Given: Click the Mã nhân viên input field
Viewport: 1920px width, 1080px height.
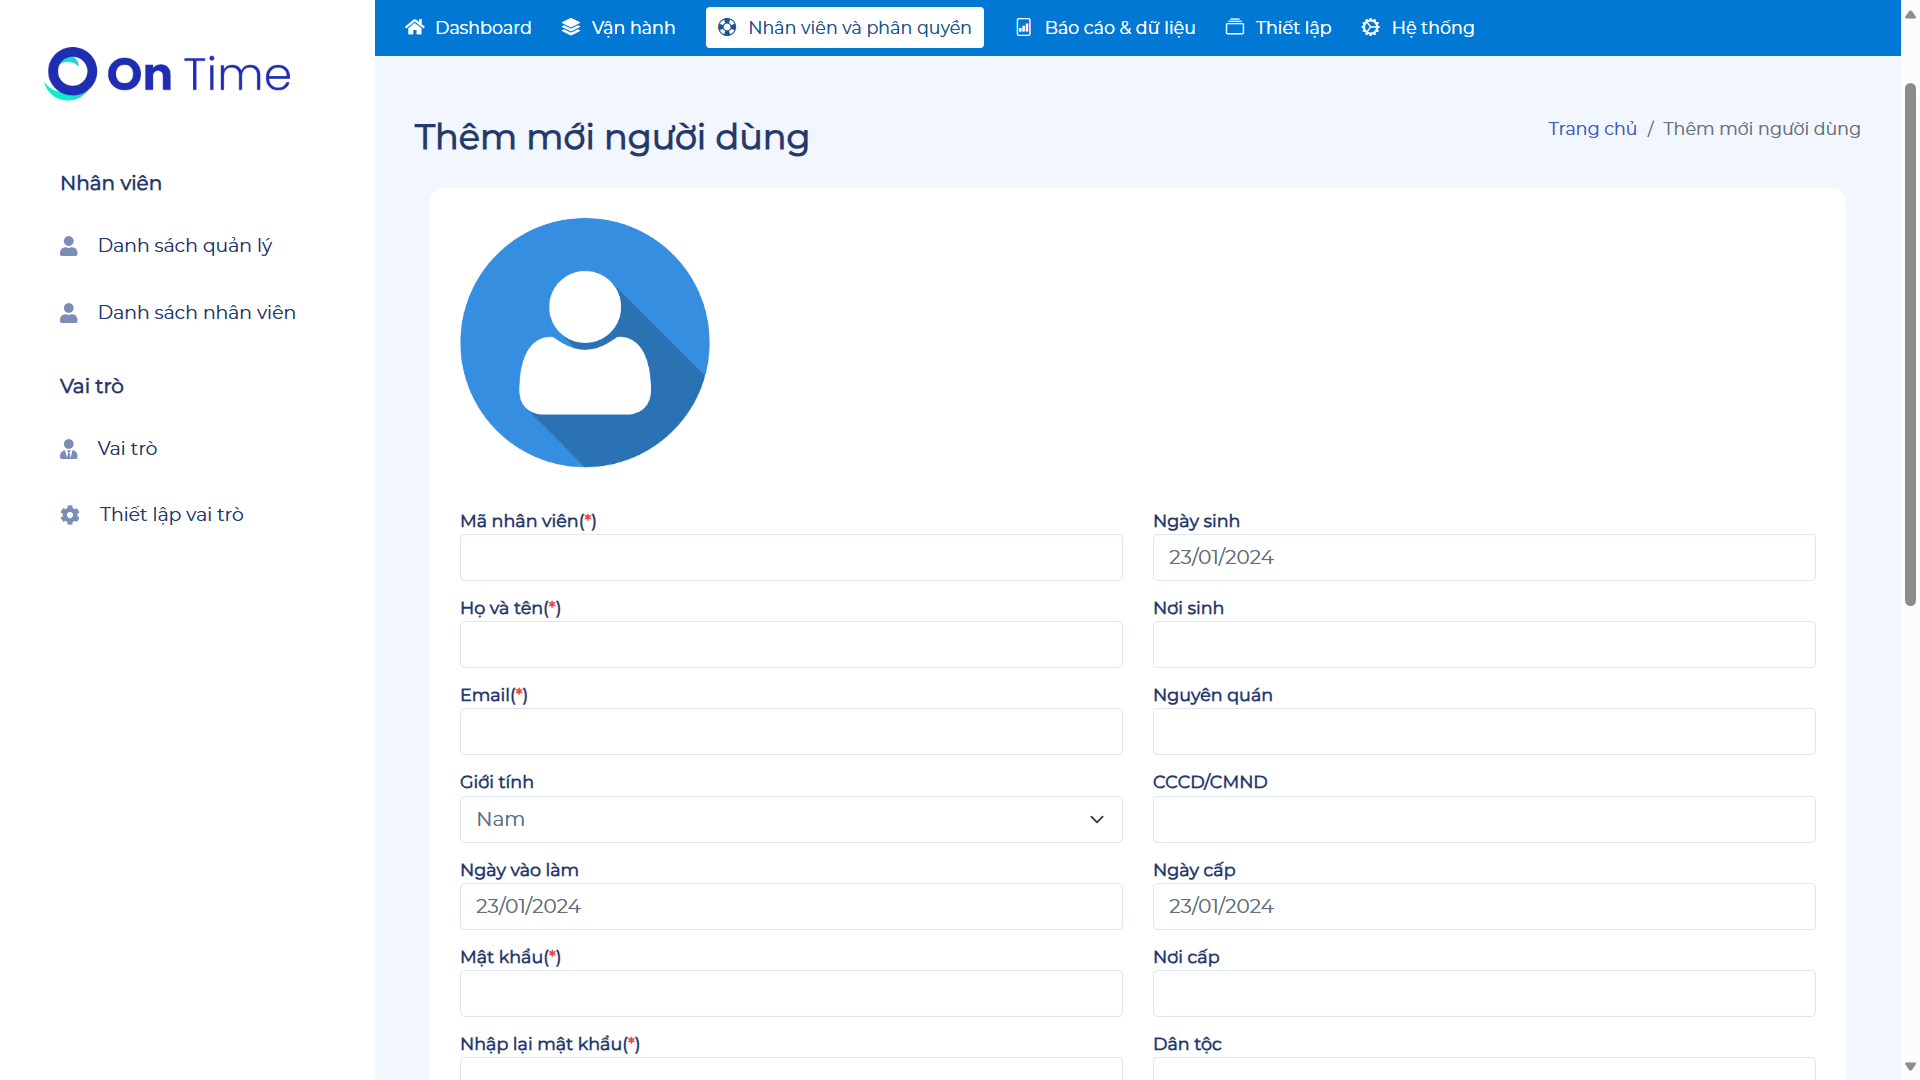Looking at the screenshot, I should tap(790, 557).
